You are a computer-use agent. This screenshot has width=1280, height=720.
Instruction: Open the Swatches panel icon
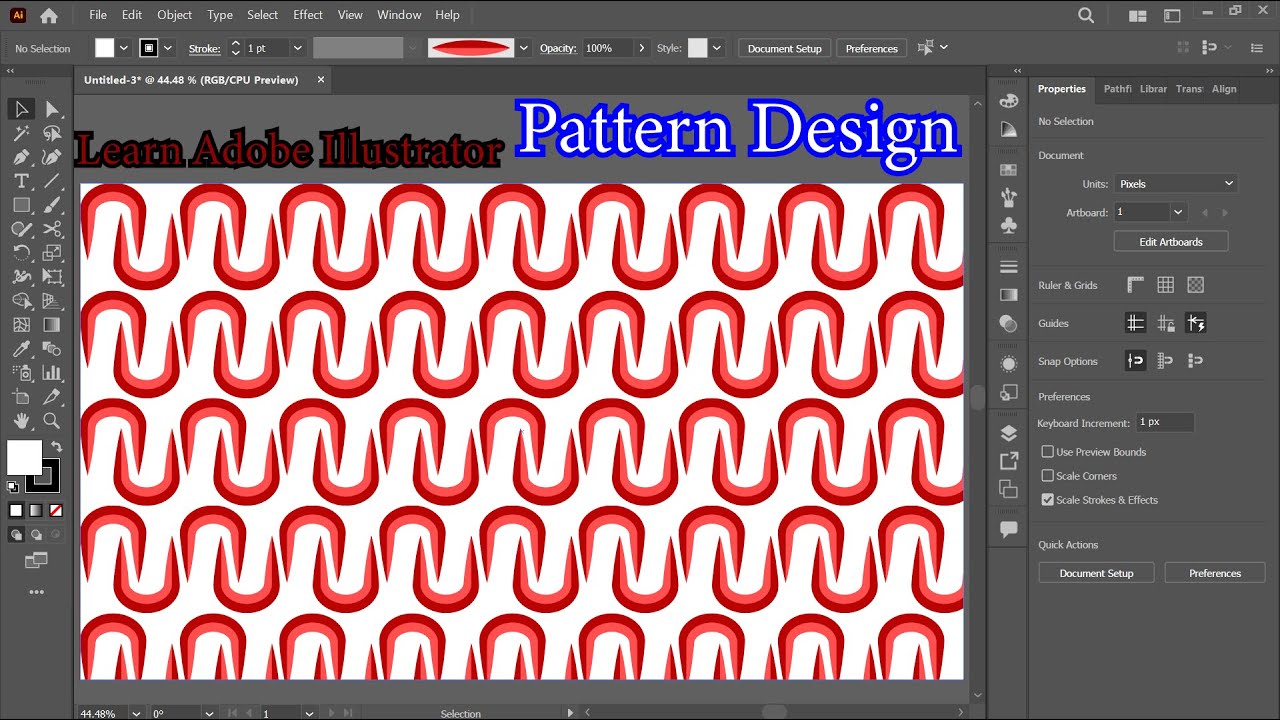tap(1009, 171)
